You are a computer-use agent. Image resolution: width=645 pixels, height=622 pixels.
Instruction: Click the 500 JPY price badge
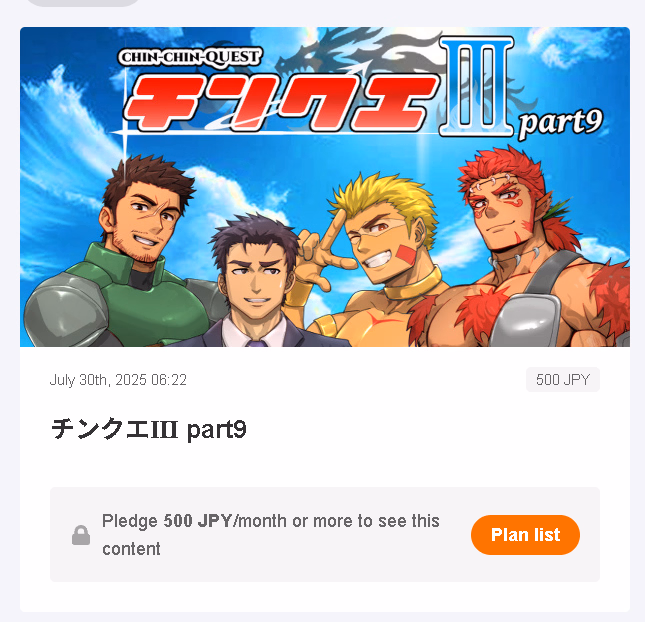pyautogui.click(x=563, y=379)
